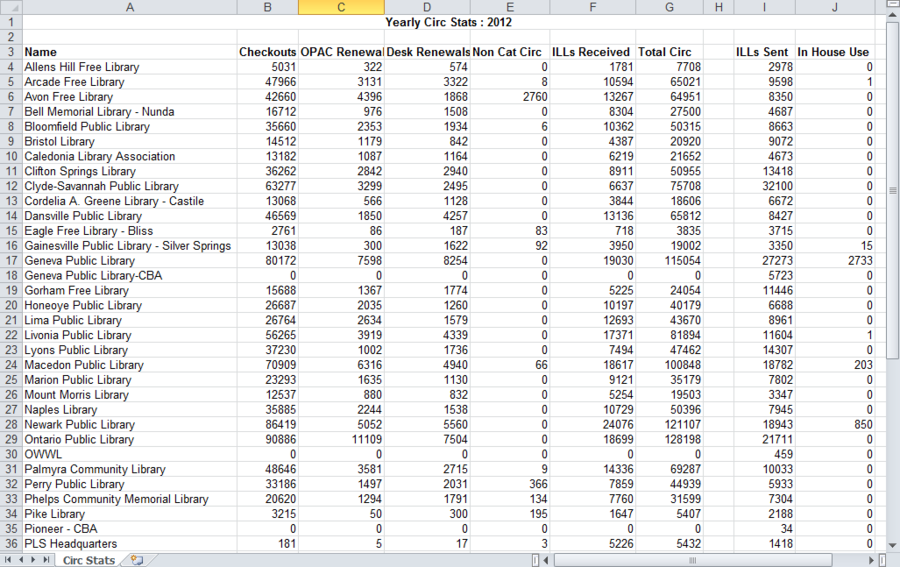
Task: Click the 'ILLs Sent' header cell
Action: (765, 52)
